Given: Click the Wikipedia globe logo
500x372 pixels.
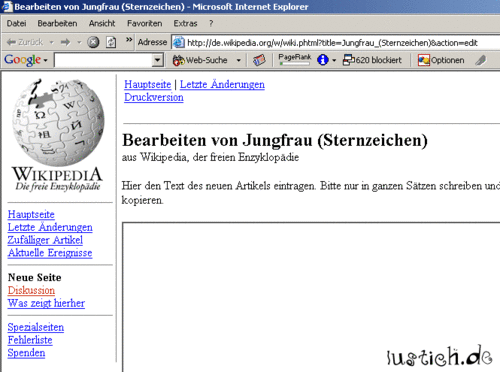Looking at the screenshot, I should [x=58, y=134].
